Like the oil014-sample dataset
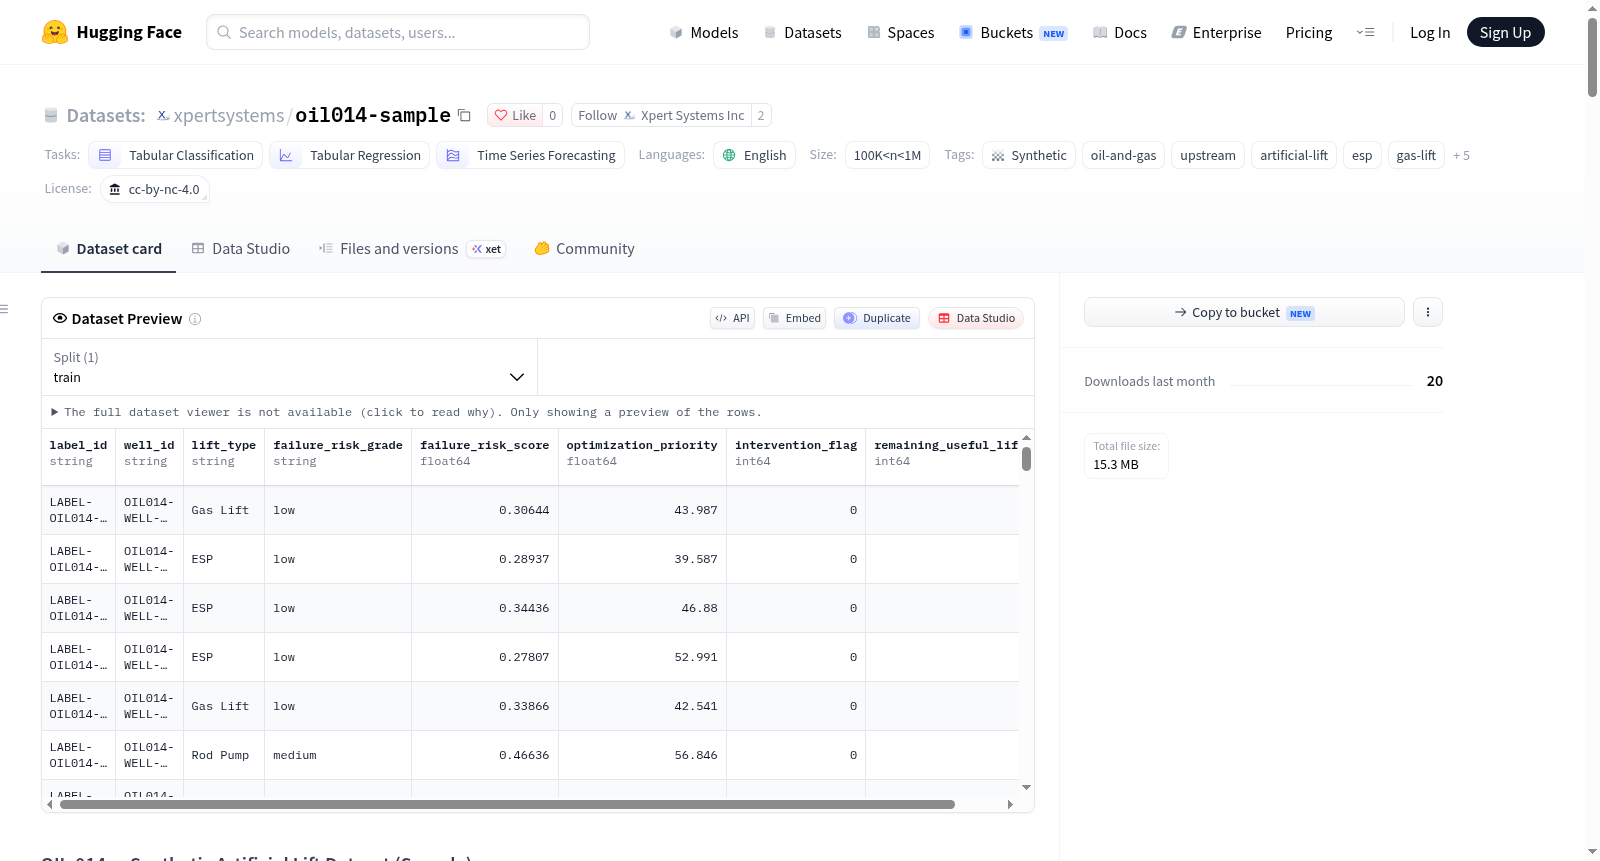 pyautogui.click(x=515, y=115)
